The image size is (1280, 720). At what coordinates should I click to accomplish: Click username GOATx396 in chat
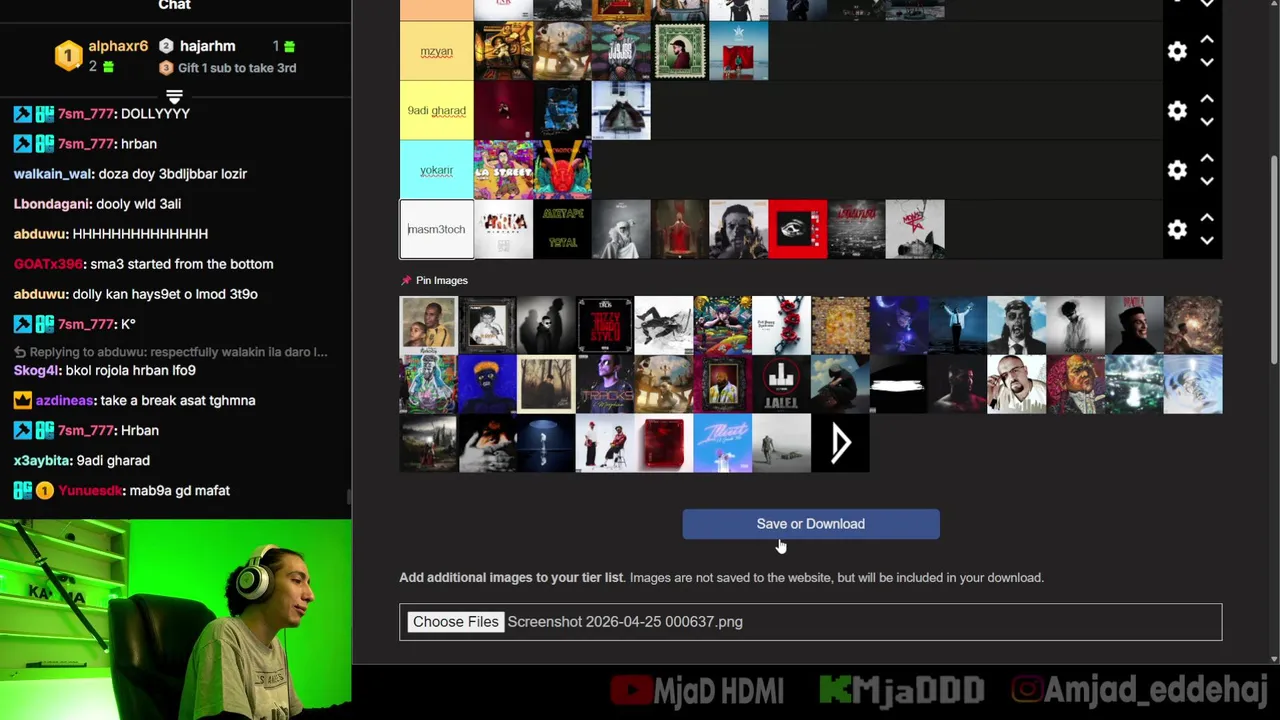tap(48, 264)
